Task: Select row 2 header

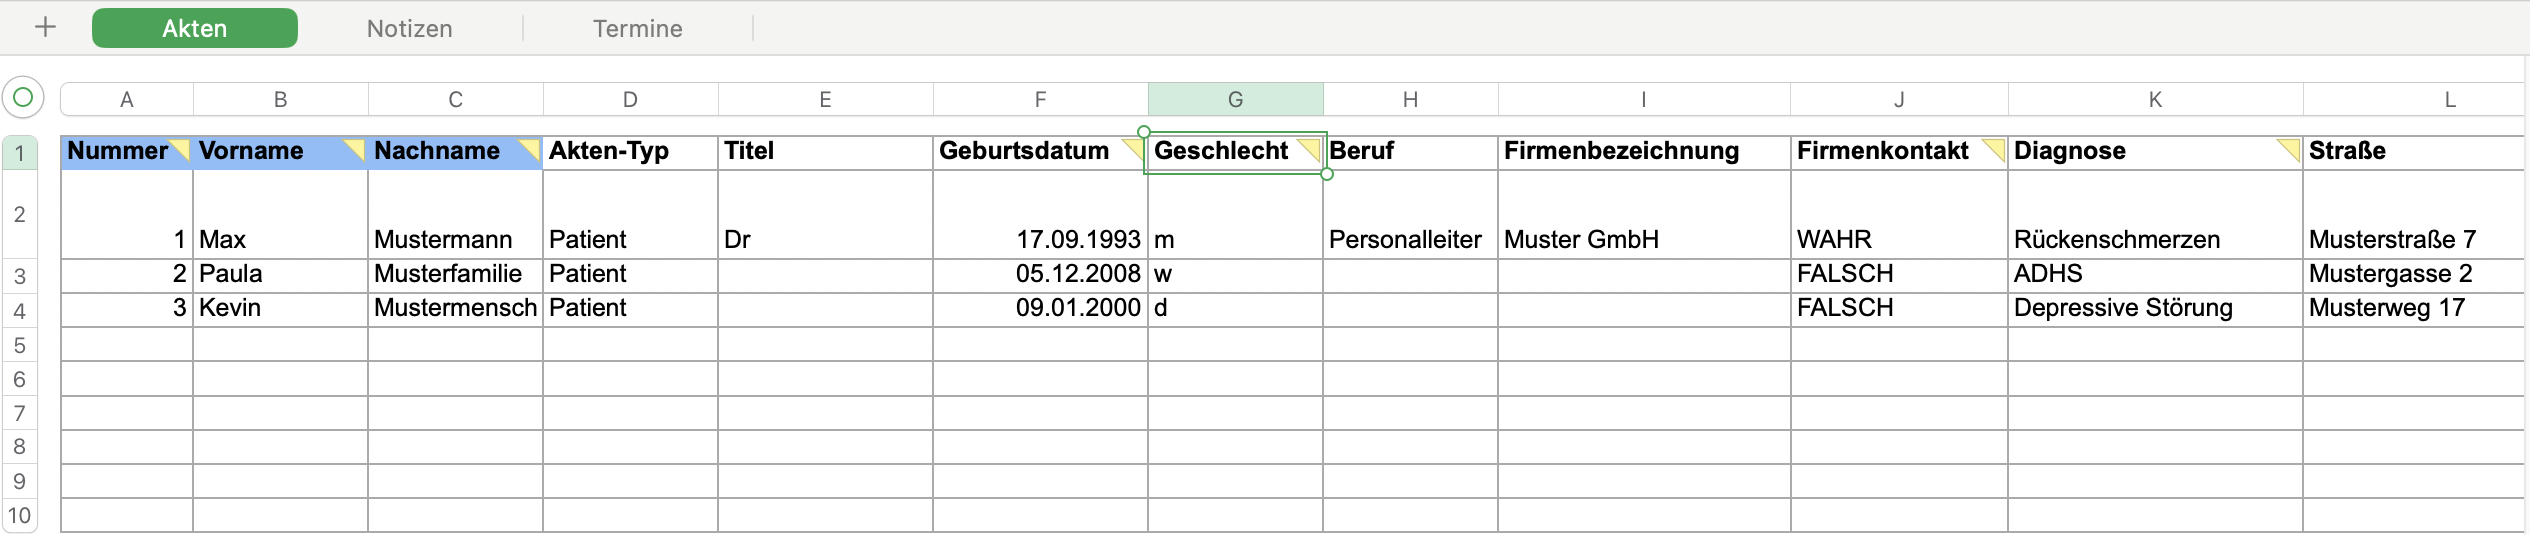Action: click(19, 214)
